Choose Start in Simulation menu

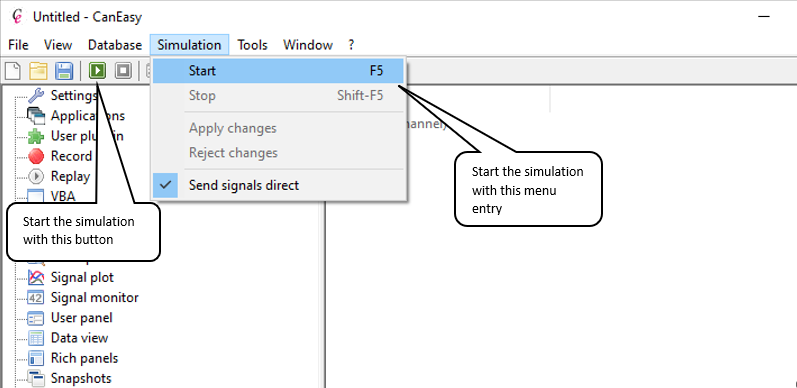pyautogui.click(x=279, y=71)
